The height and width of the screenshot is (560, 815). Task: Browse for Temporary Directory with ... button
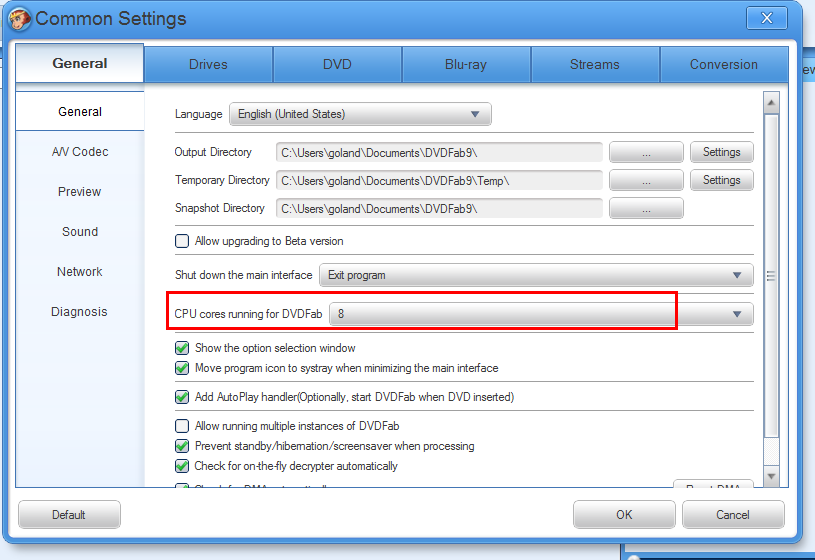(x=646, y=180)
